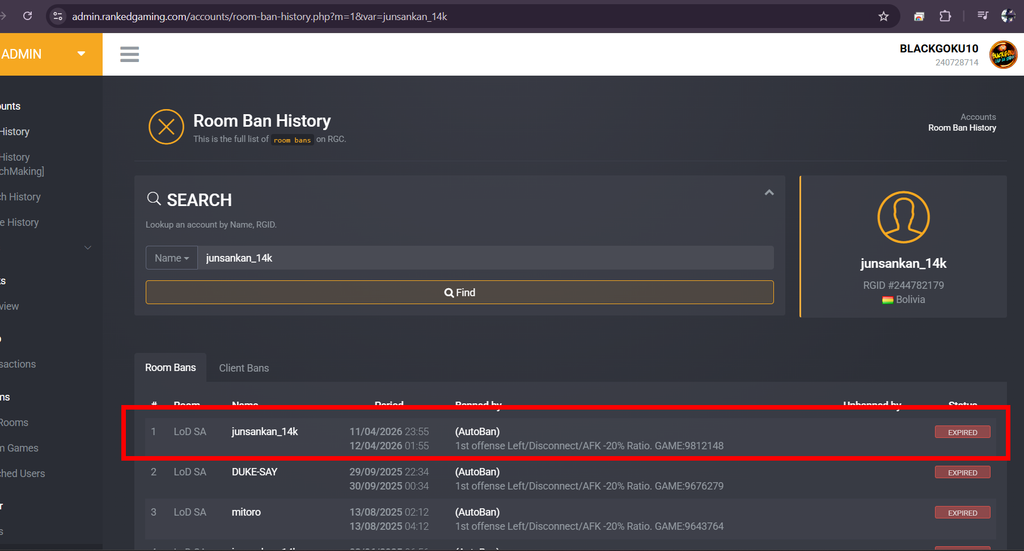Open the Games link in the sidebar
Viewport: 1024px width, 551px height.
coord(20,448)
